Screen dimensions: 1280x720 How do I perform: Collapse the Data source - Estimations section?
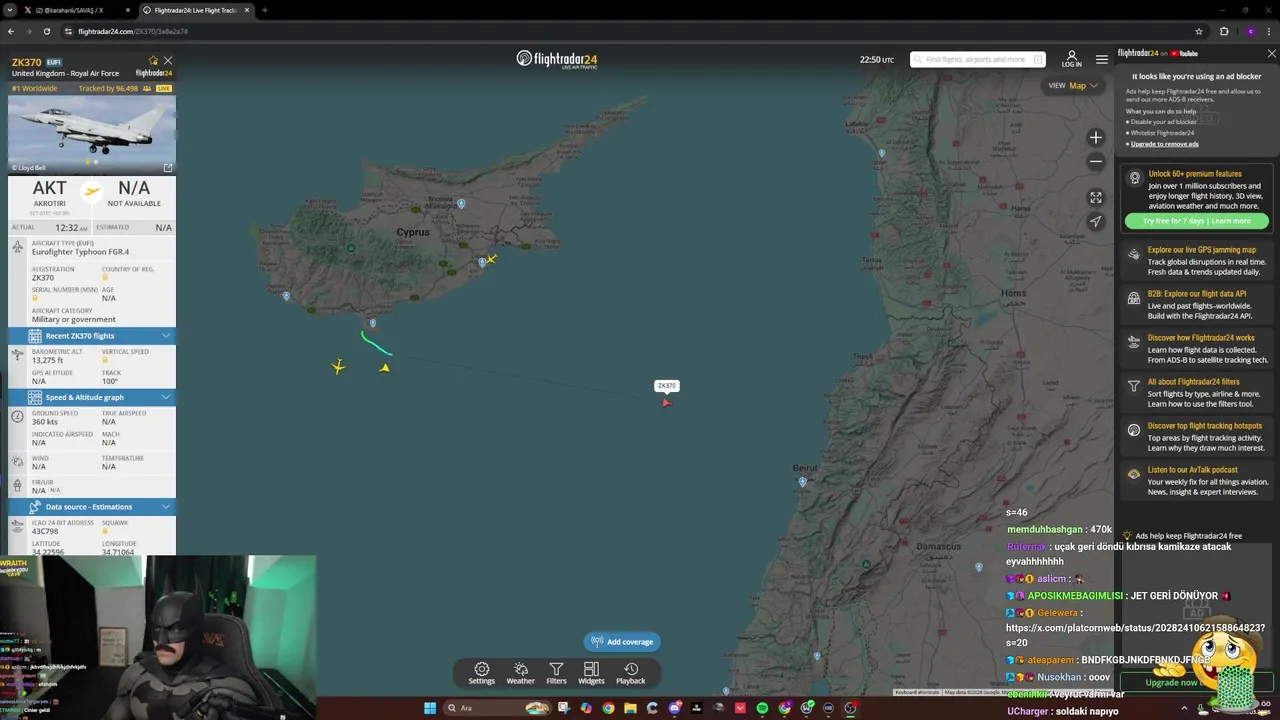coord(92,507)
